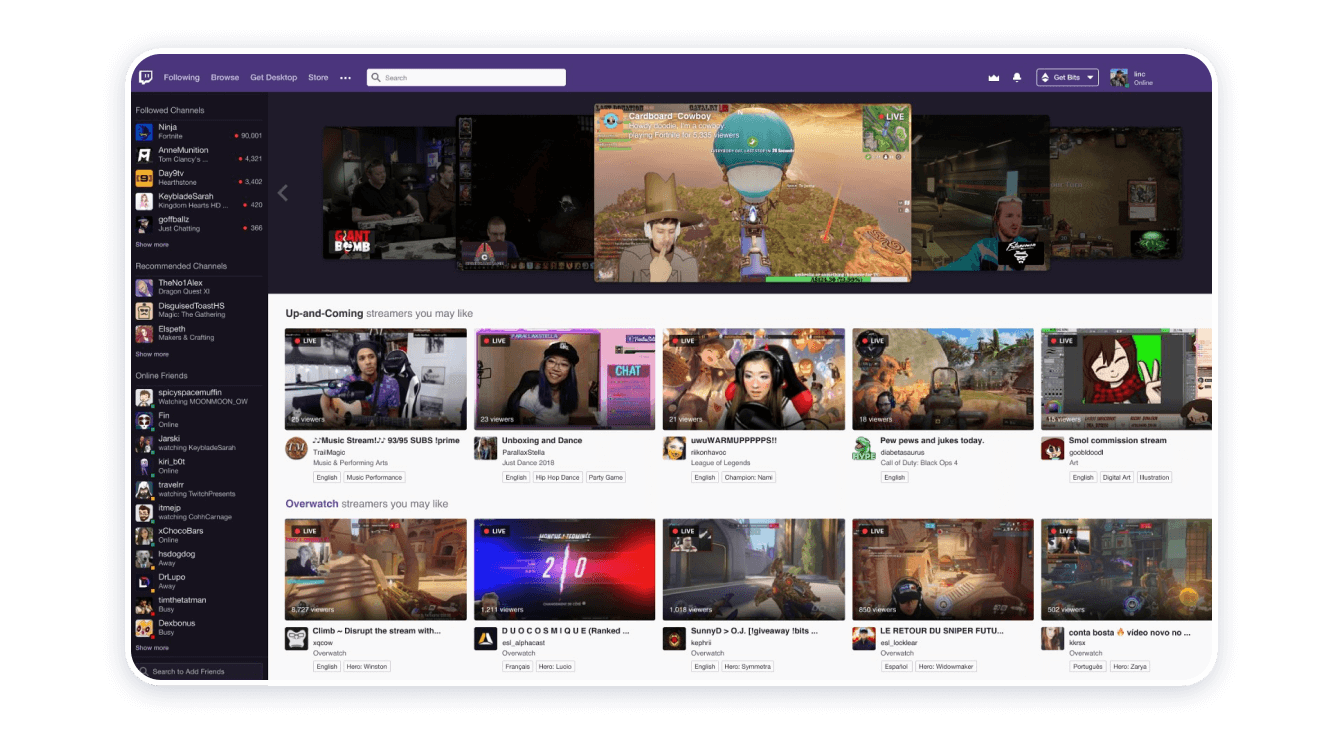
Task: Open the Get Bits dropdown
Action: [x=1067, y=78]
